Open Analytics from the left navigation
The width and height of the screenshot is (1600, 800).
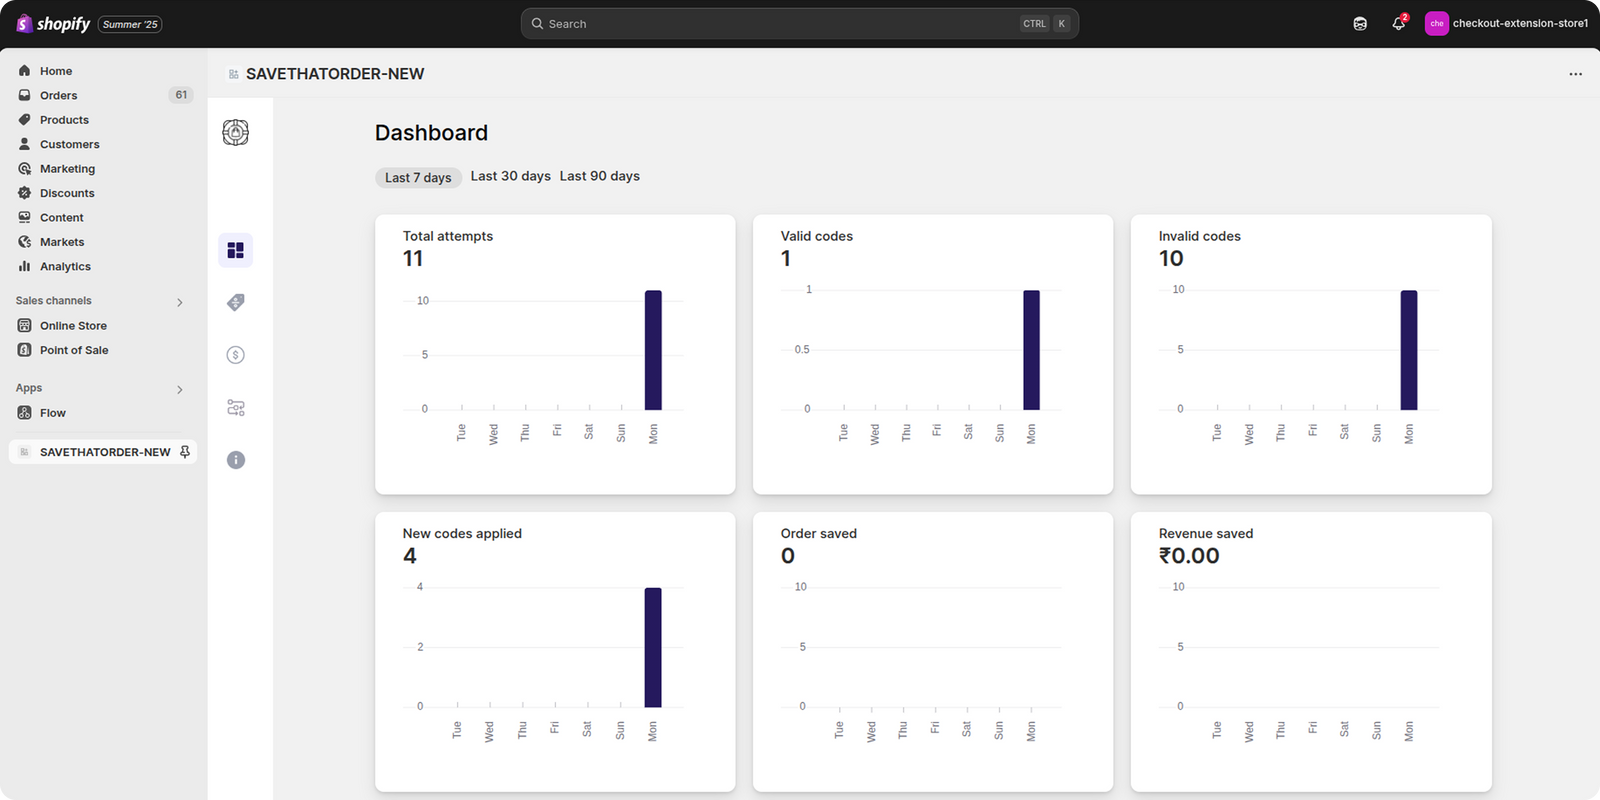click(65, 266)
